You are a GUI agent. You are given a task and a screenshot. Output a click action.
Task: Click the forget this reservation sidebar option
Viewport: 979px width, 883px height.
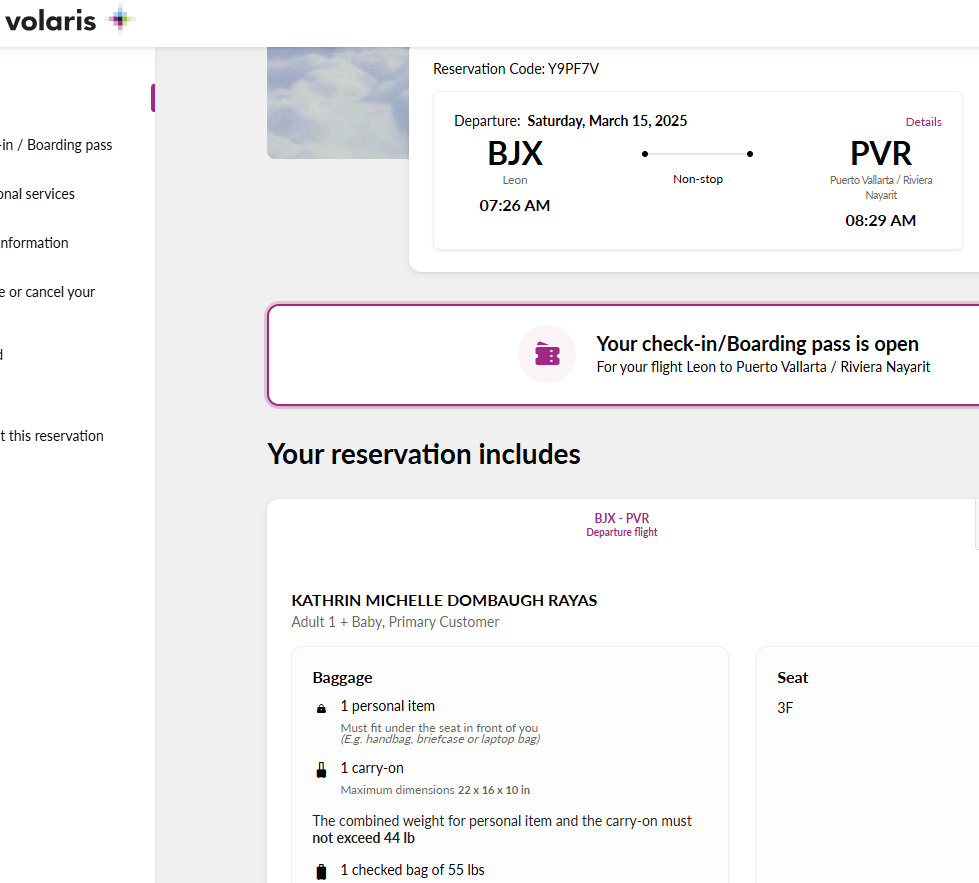pyautogui.click(x=51, y=435)
